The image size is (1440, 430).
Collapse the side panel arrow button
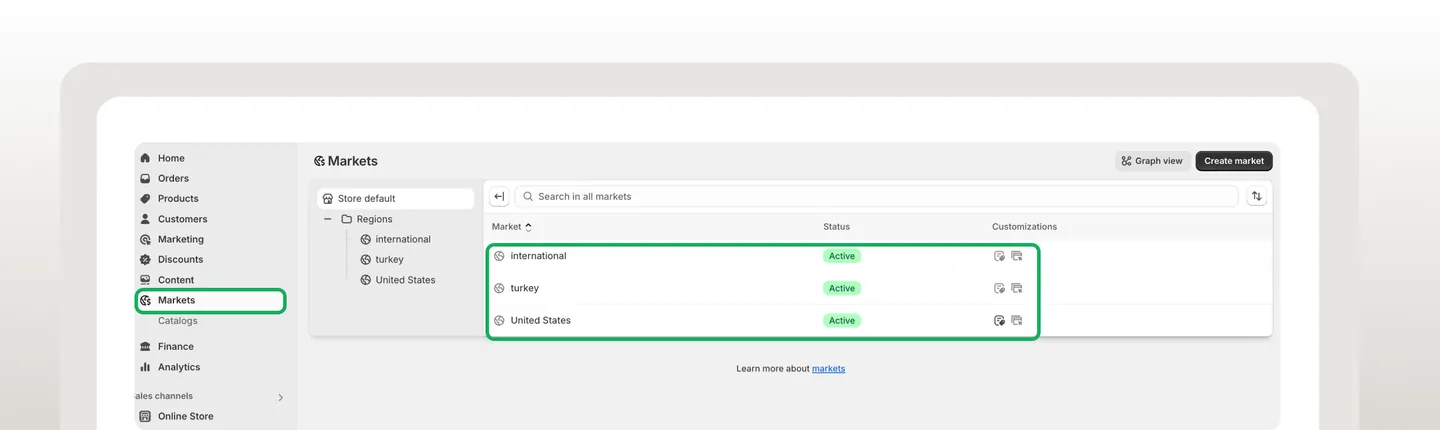[499, 197]
